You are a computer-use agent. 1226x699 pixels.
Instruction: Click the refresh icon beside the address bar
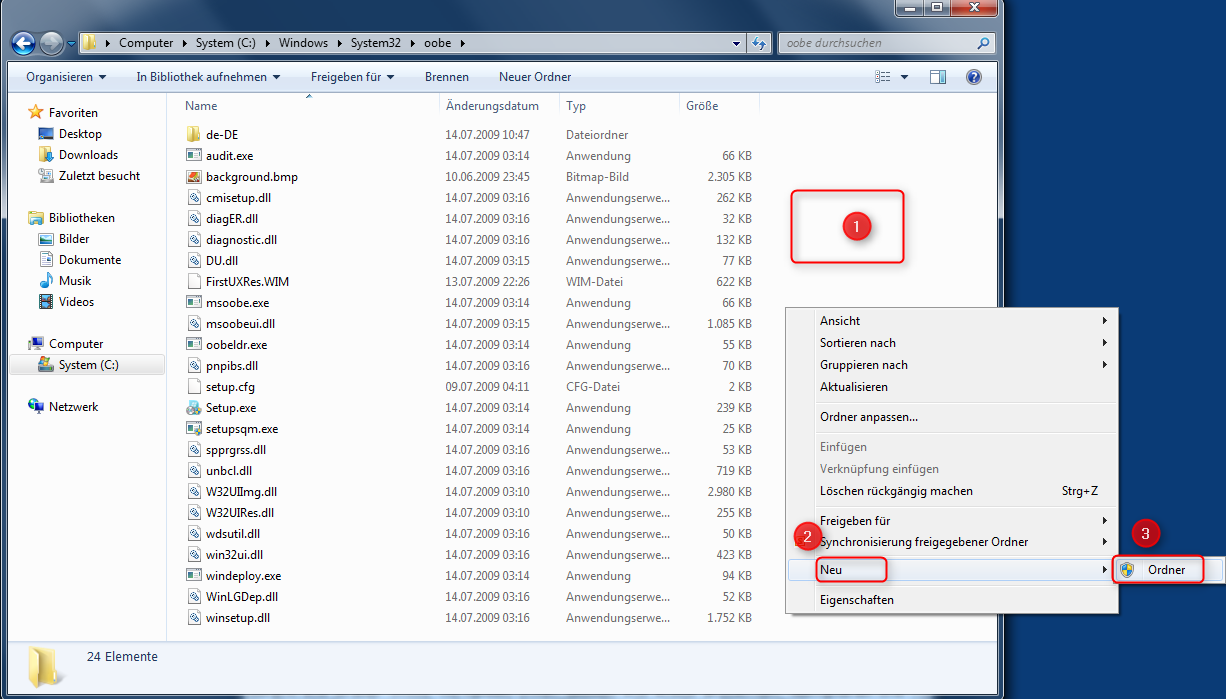pos(758,42)
